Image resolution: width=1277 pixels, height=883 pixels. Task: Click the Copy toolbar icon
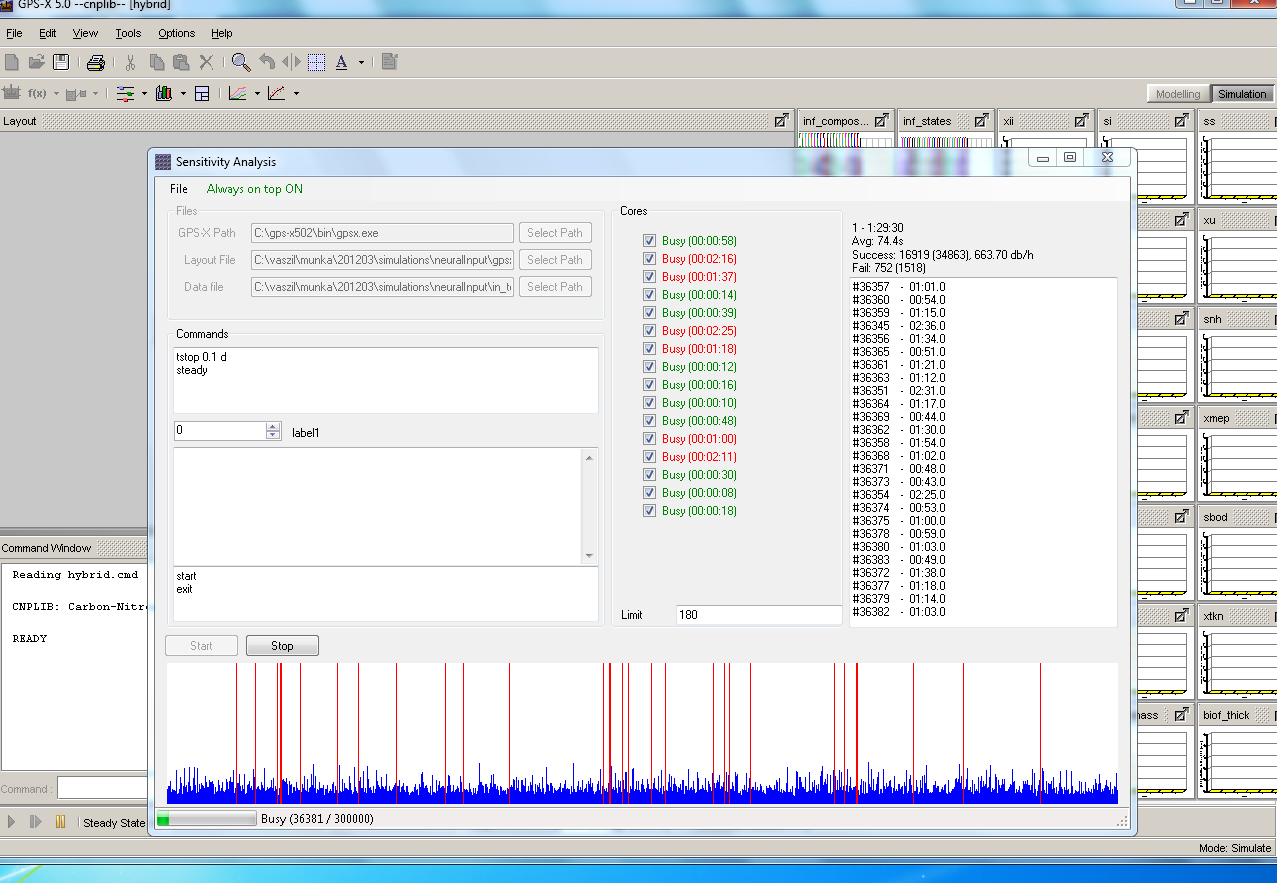point(157,62)
